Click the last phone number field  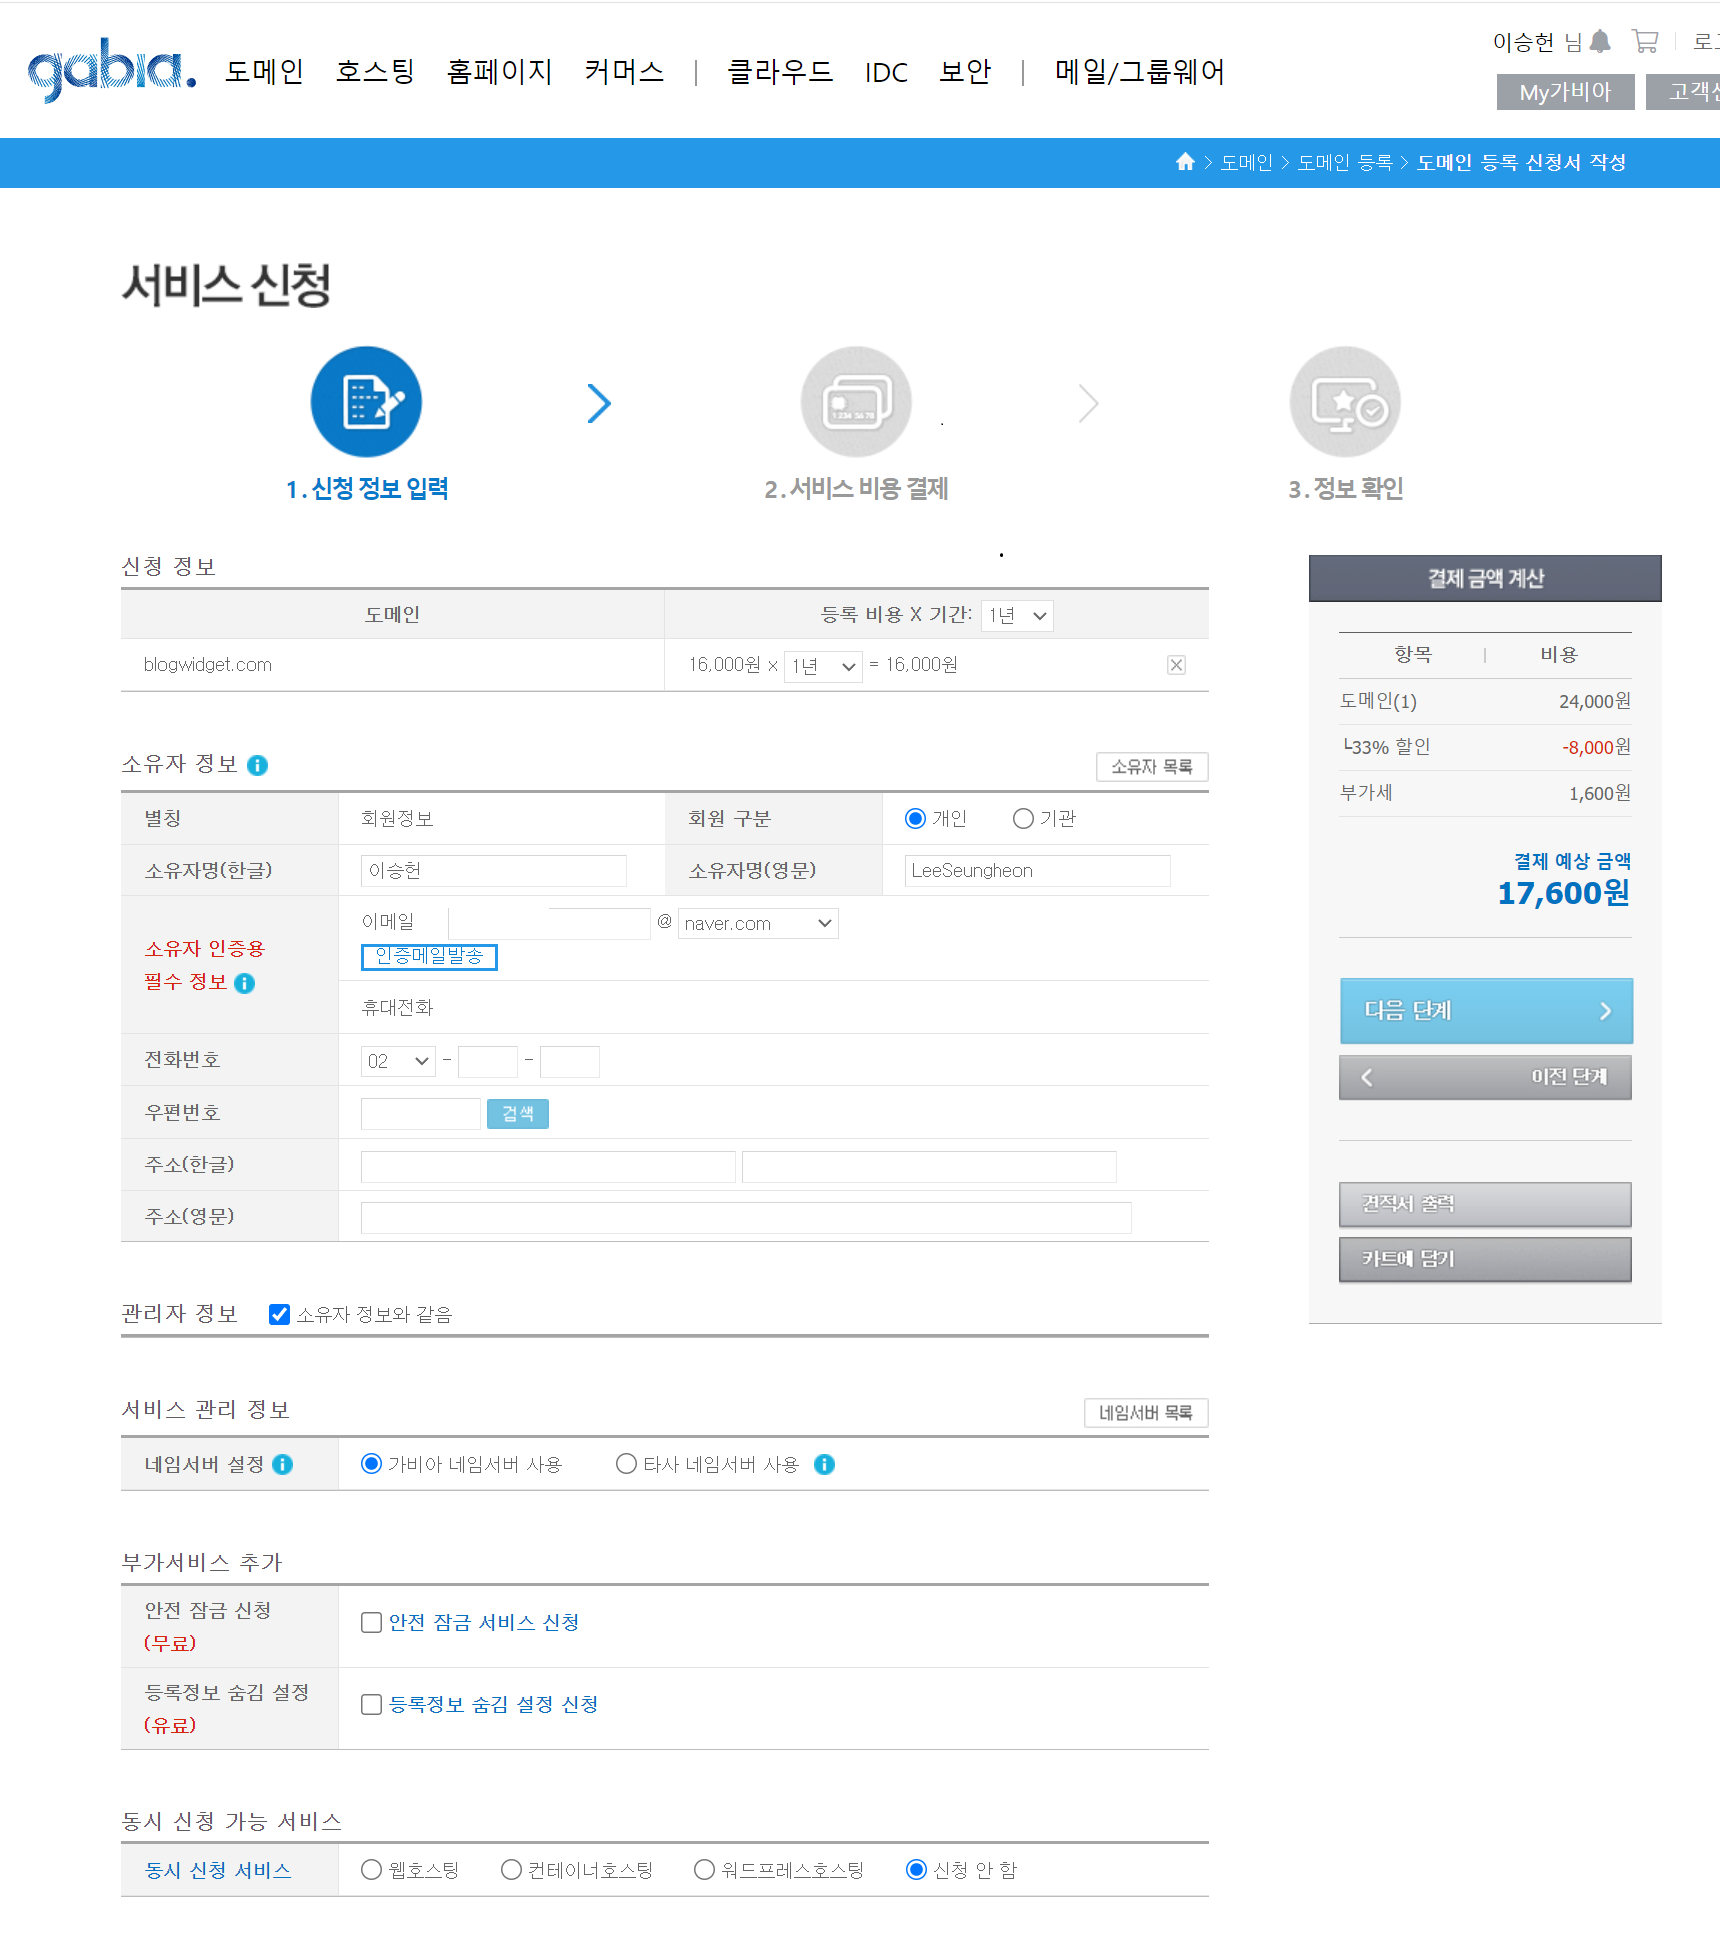click(x=570, y=1061)
